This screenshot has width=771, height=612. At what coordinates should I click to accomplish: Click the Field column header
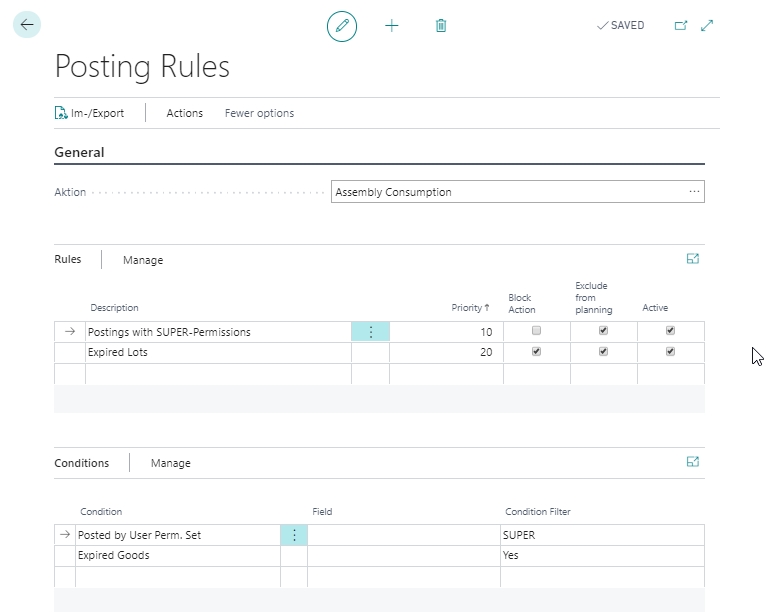[x=322, y=512]
